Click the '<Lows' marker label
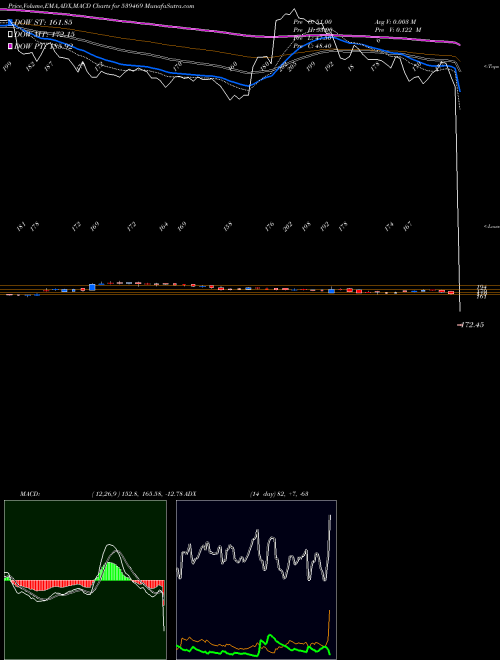 point(491,226)
